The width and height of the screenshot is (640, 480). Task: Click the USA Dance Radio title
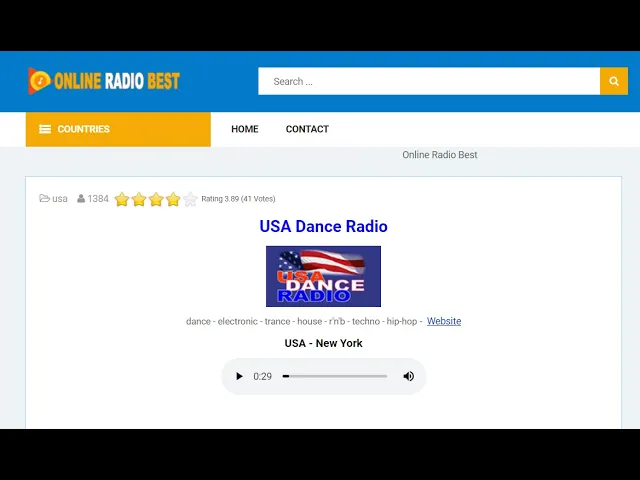click(323, 226)
